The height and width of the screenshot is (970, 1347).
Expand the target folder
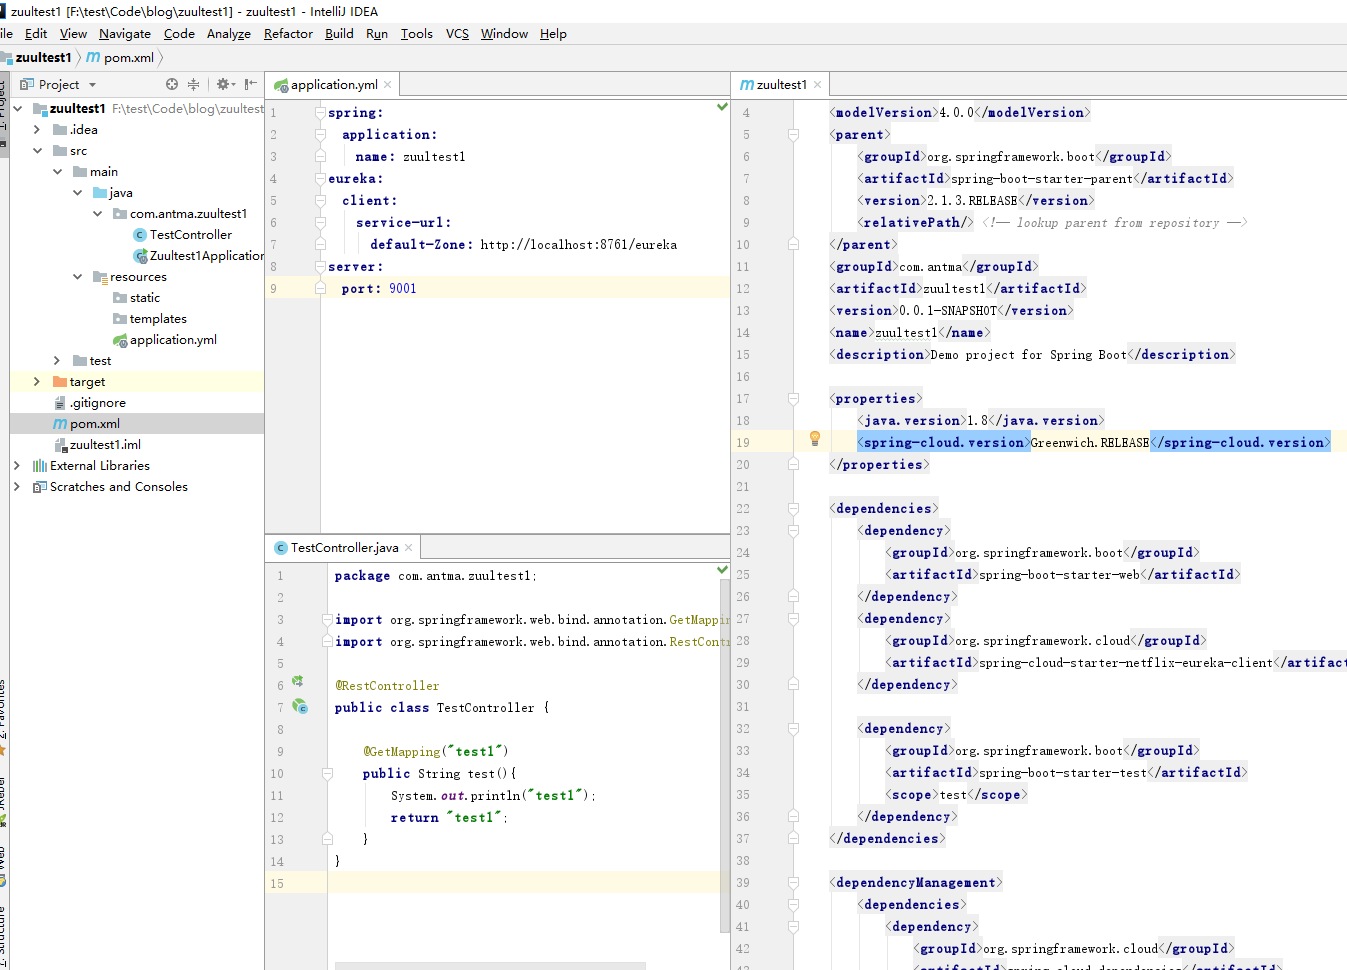click(x=37, y=382)
